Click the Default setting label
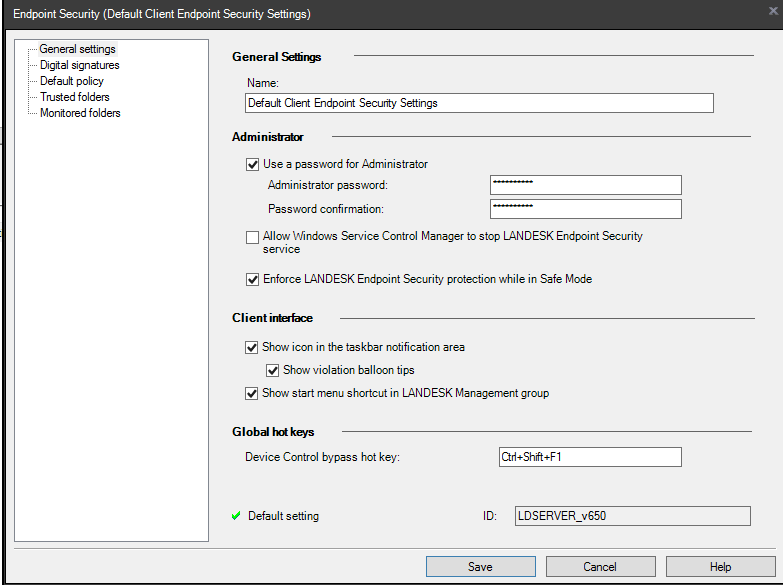Image resolution: width=783 pixels, height=585 pixels. point(283,516)
